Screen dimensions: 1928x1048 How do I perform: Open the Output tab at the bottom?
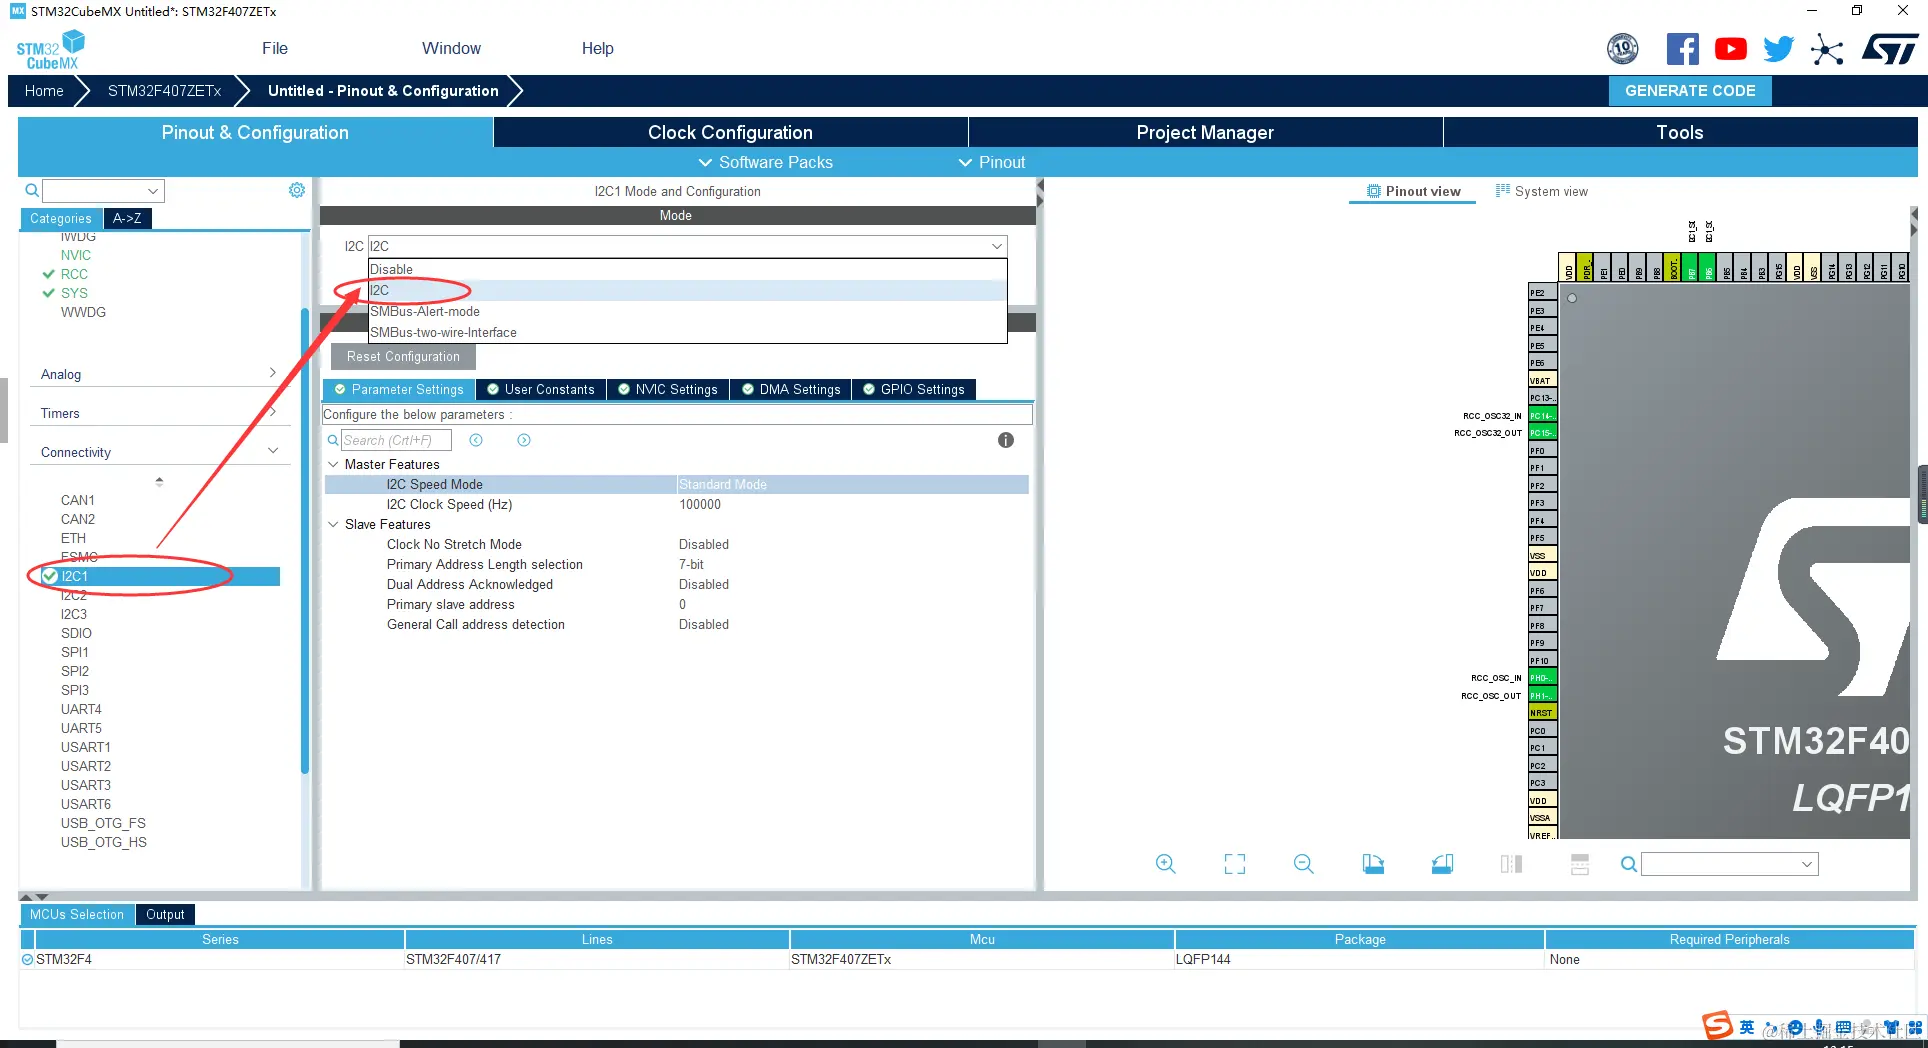165,914
